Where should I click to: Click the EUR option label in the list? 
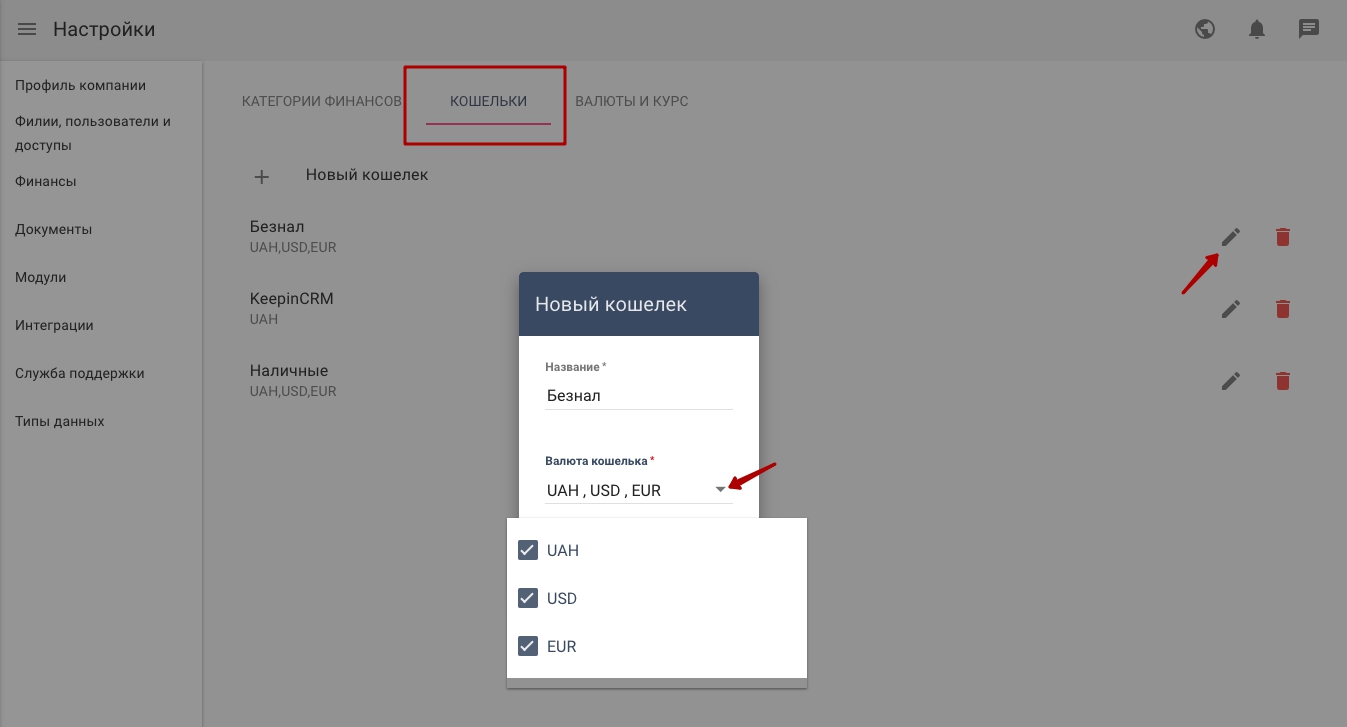(562, 647)
